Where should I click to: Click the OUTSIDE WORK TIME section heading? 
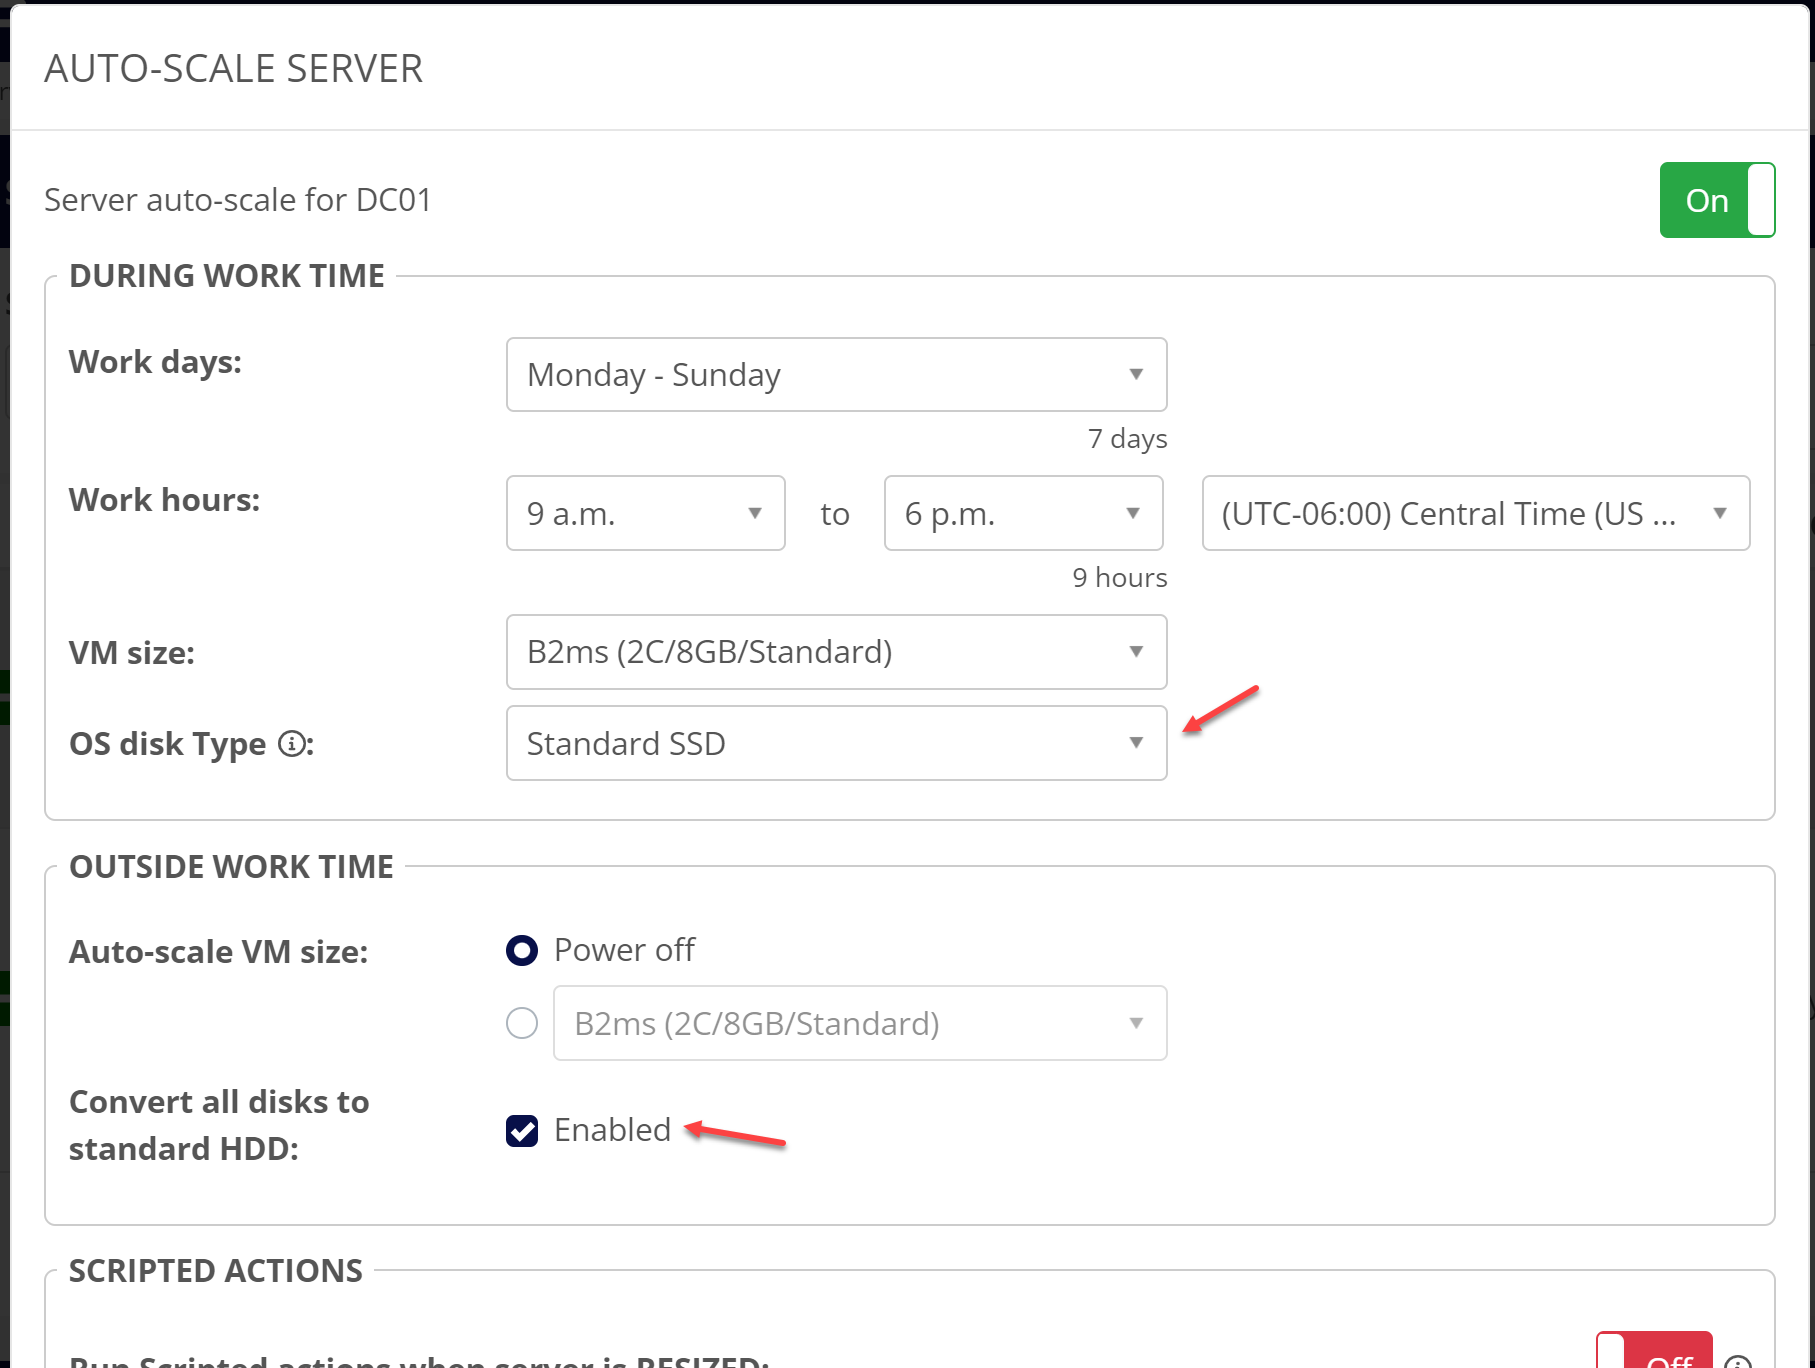point(231,867)
